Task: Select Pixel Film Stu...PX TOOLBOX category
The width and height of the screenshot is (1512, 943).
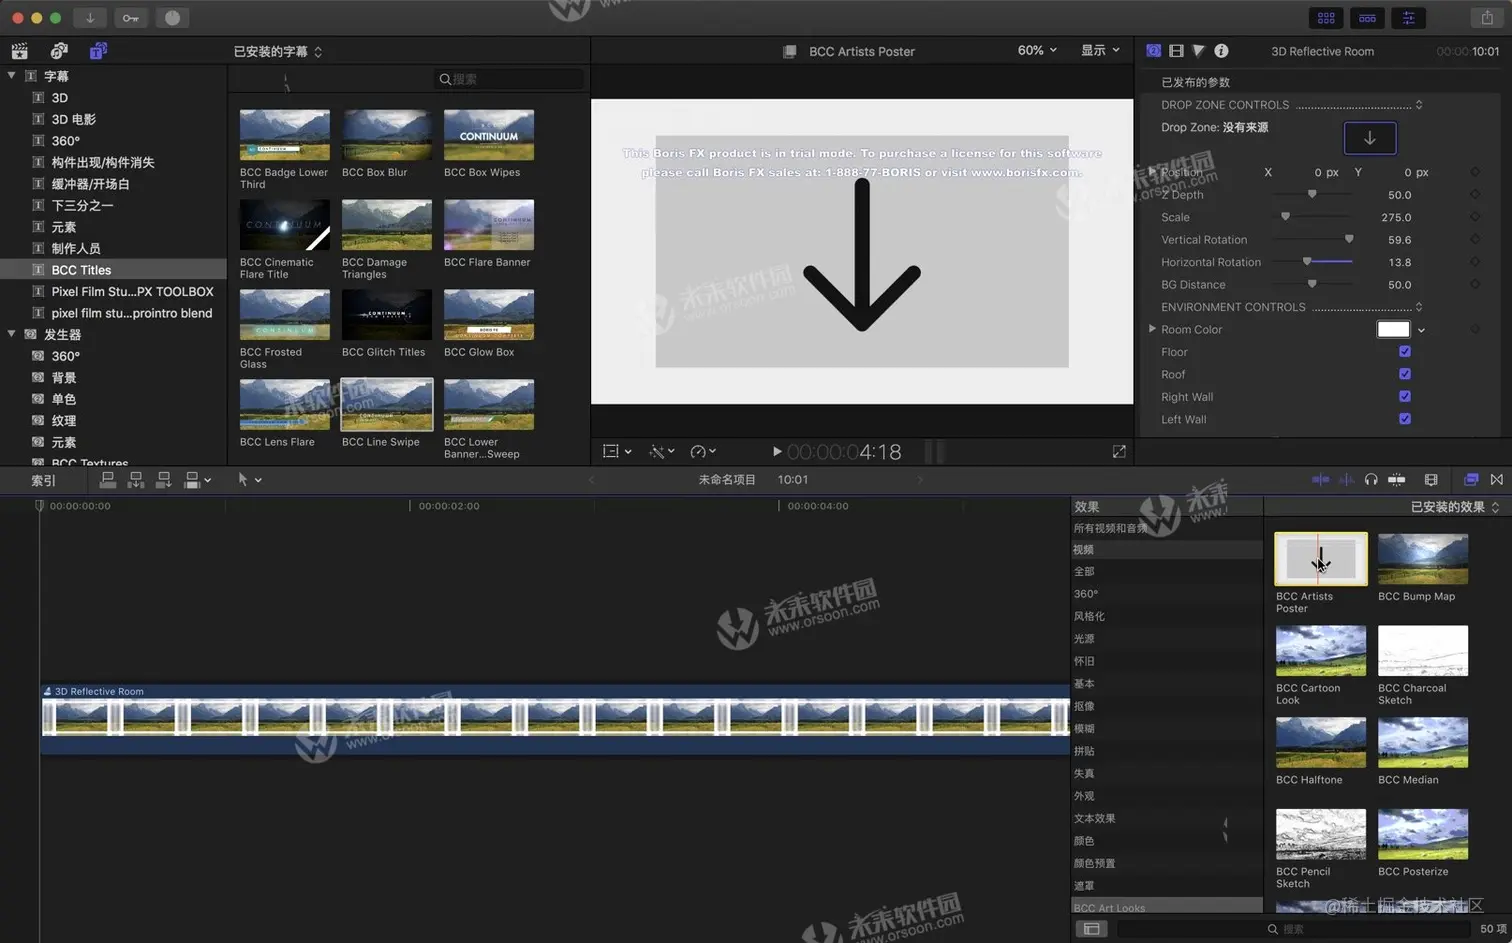Action: (132, 292)
